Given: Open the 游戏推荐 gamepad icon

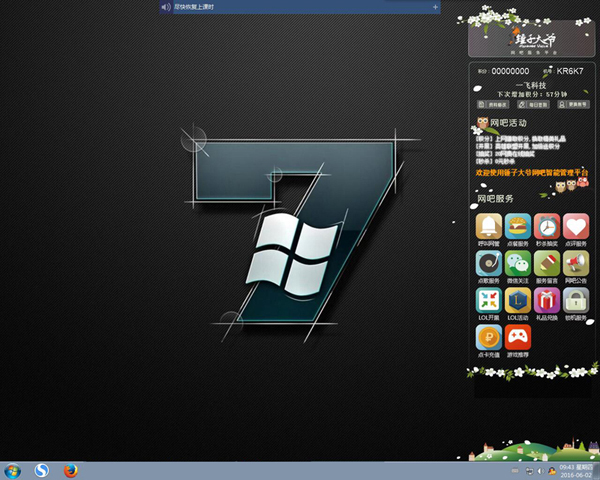Looking at the screenshot, I should (x=518, y=337).
